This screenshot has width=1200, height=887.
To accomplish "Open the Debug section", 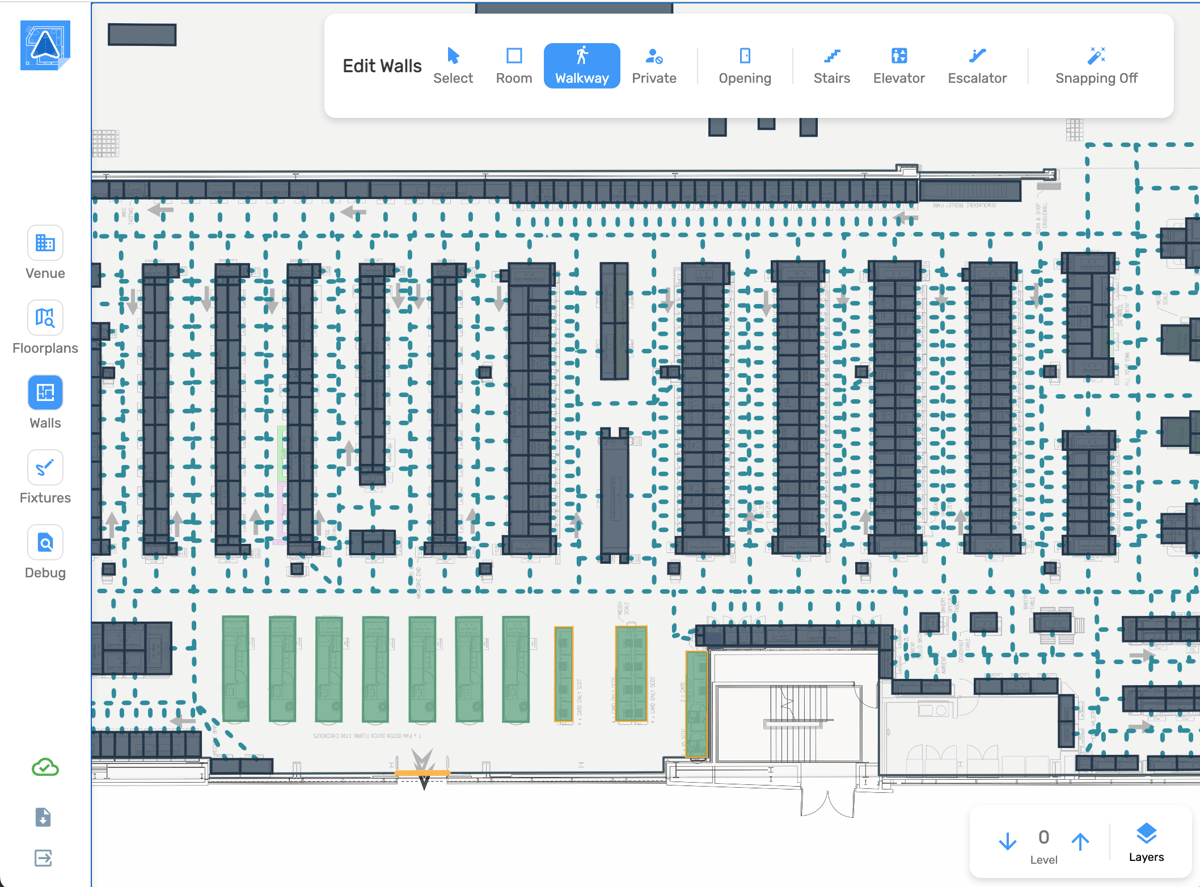I will [x=45, y=553].
